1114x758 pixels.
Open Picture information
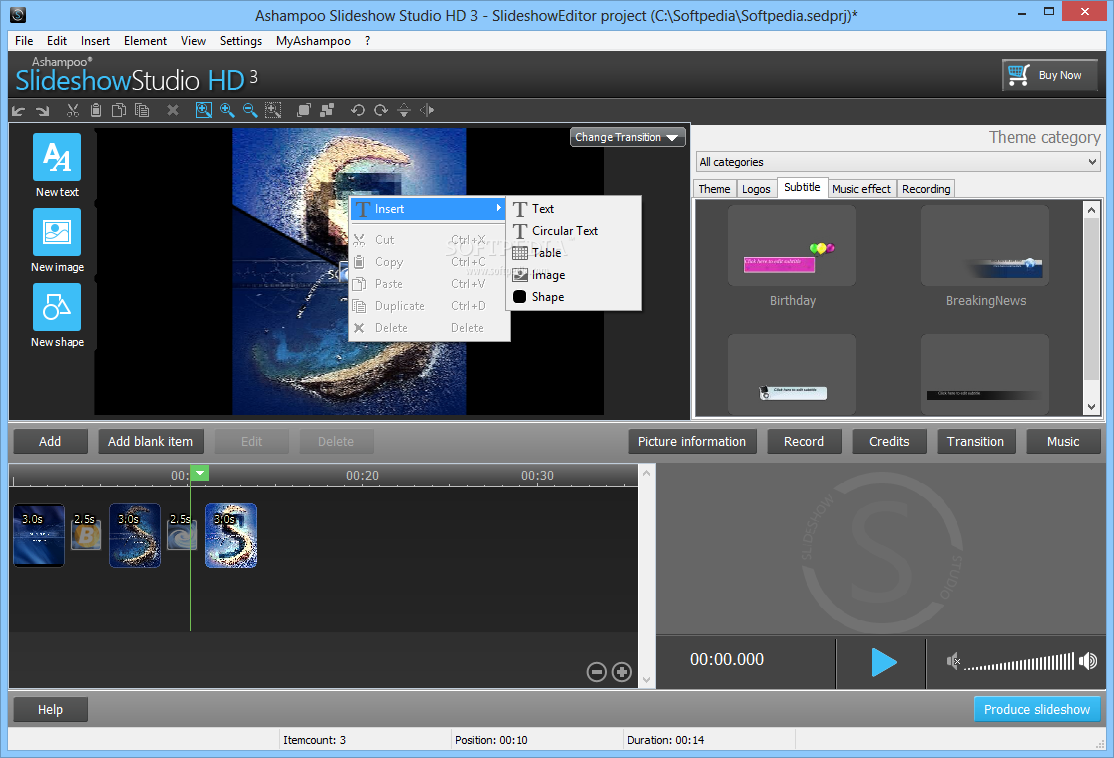pyautogui.click(x=692, y=441)
